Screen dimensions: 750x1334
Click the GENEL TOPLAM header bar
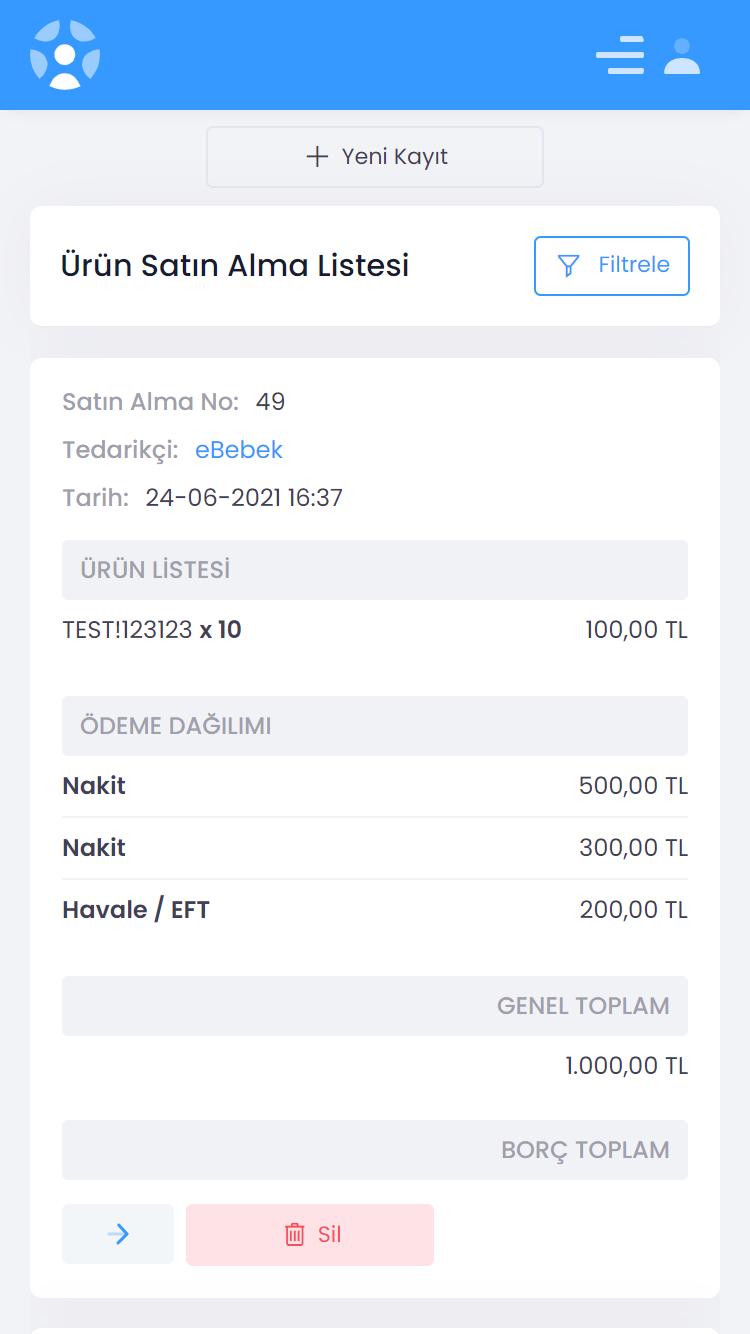click(x=375, y=1006)
